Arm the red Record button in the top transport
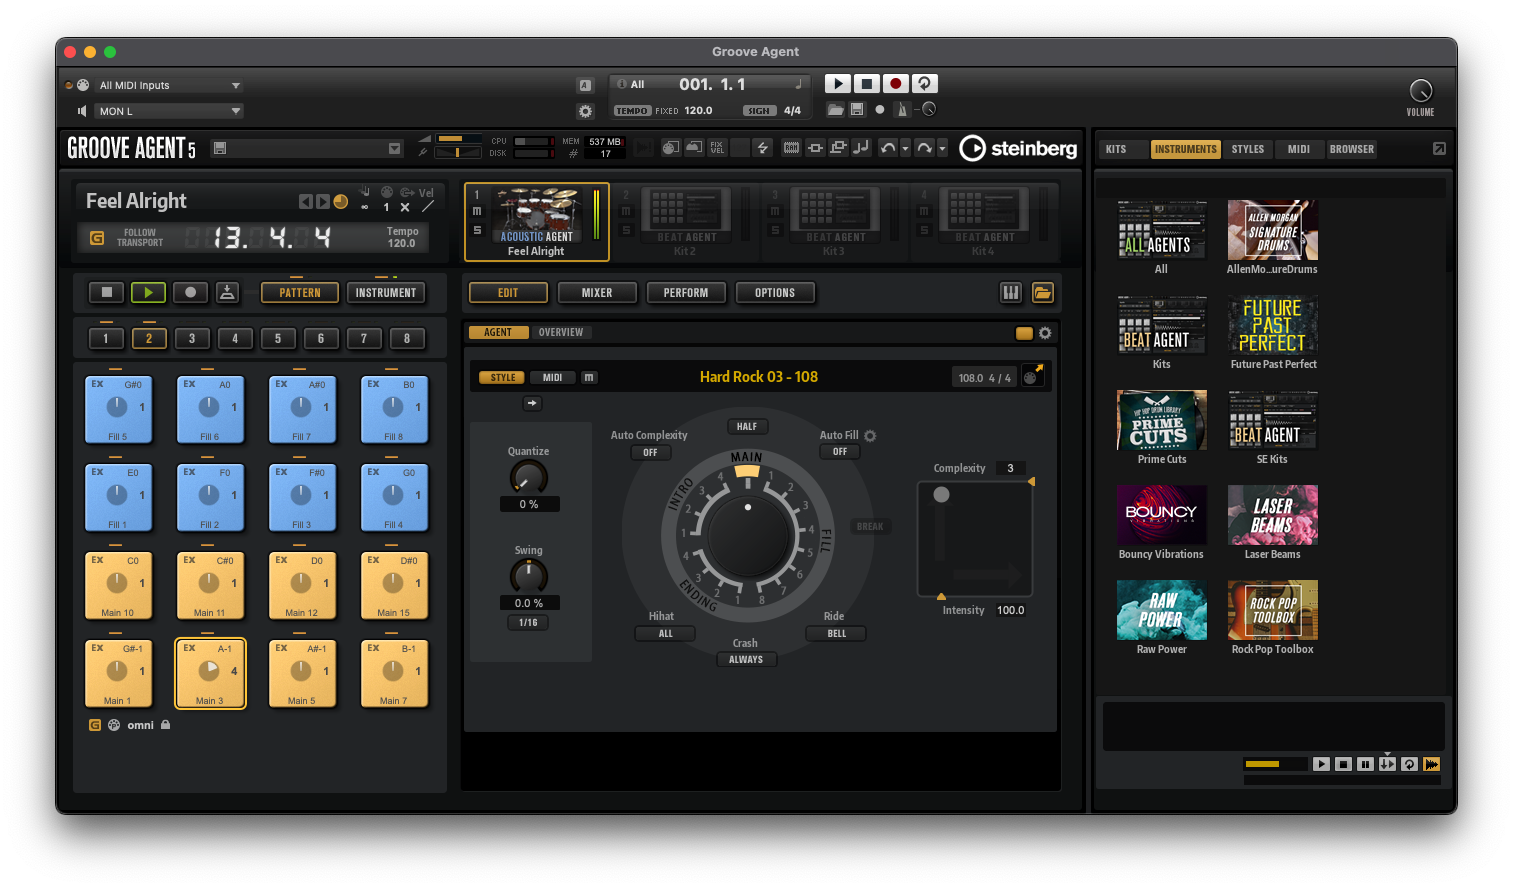The width and height of the screenshot is (1513, 888). tap(896, 84)
